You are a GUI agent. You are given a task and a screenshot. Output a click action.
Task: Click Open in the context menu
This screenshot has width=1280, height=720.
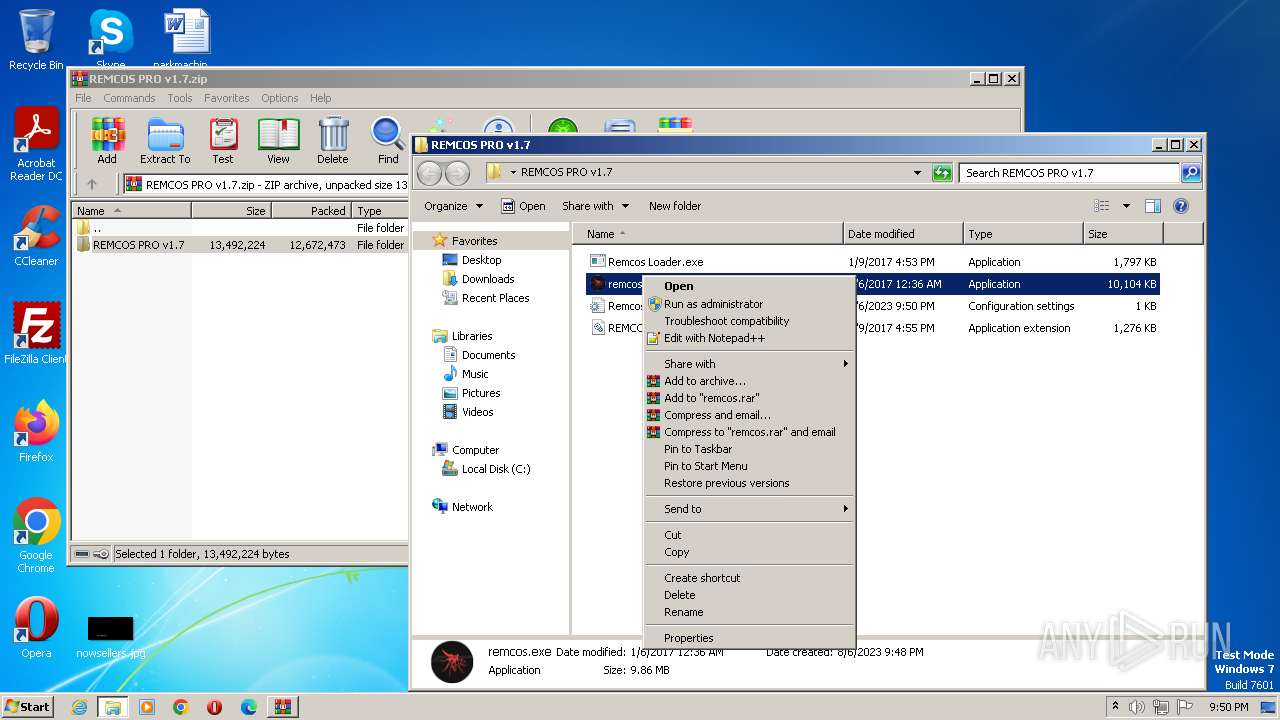[x=748, y=286]
